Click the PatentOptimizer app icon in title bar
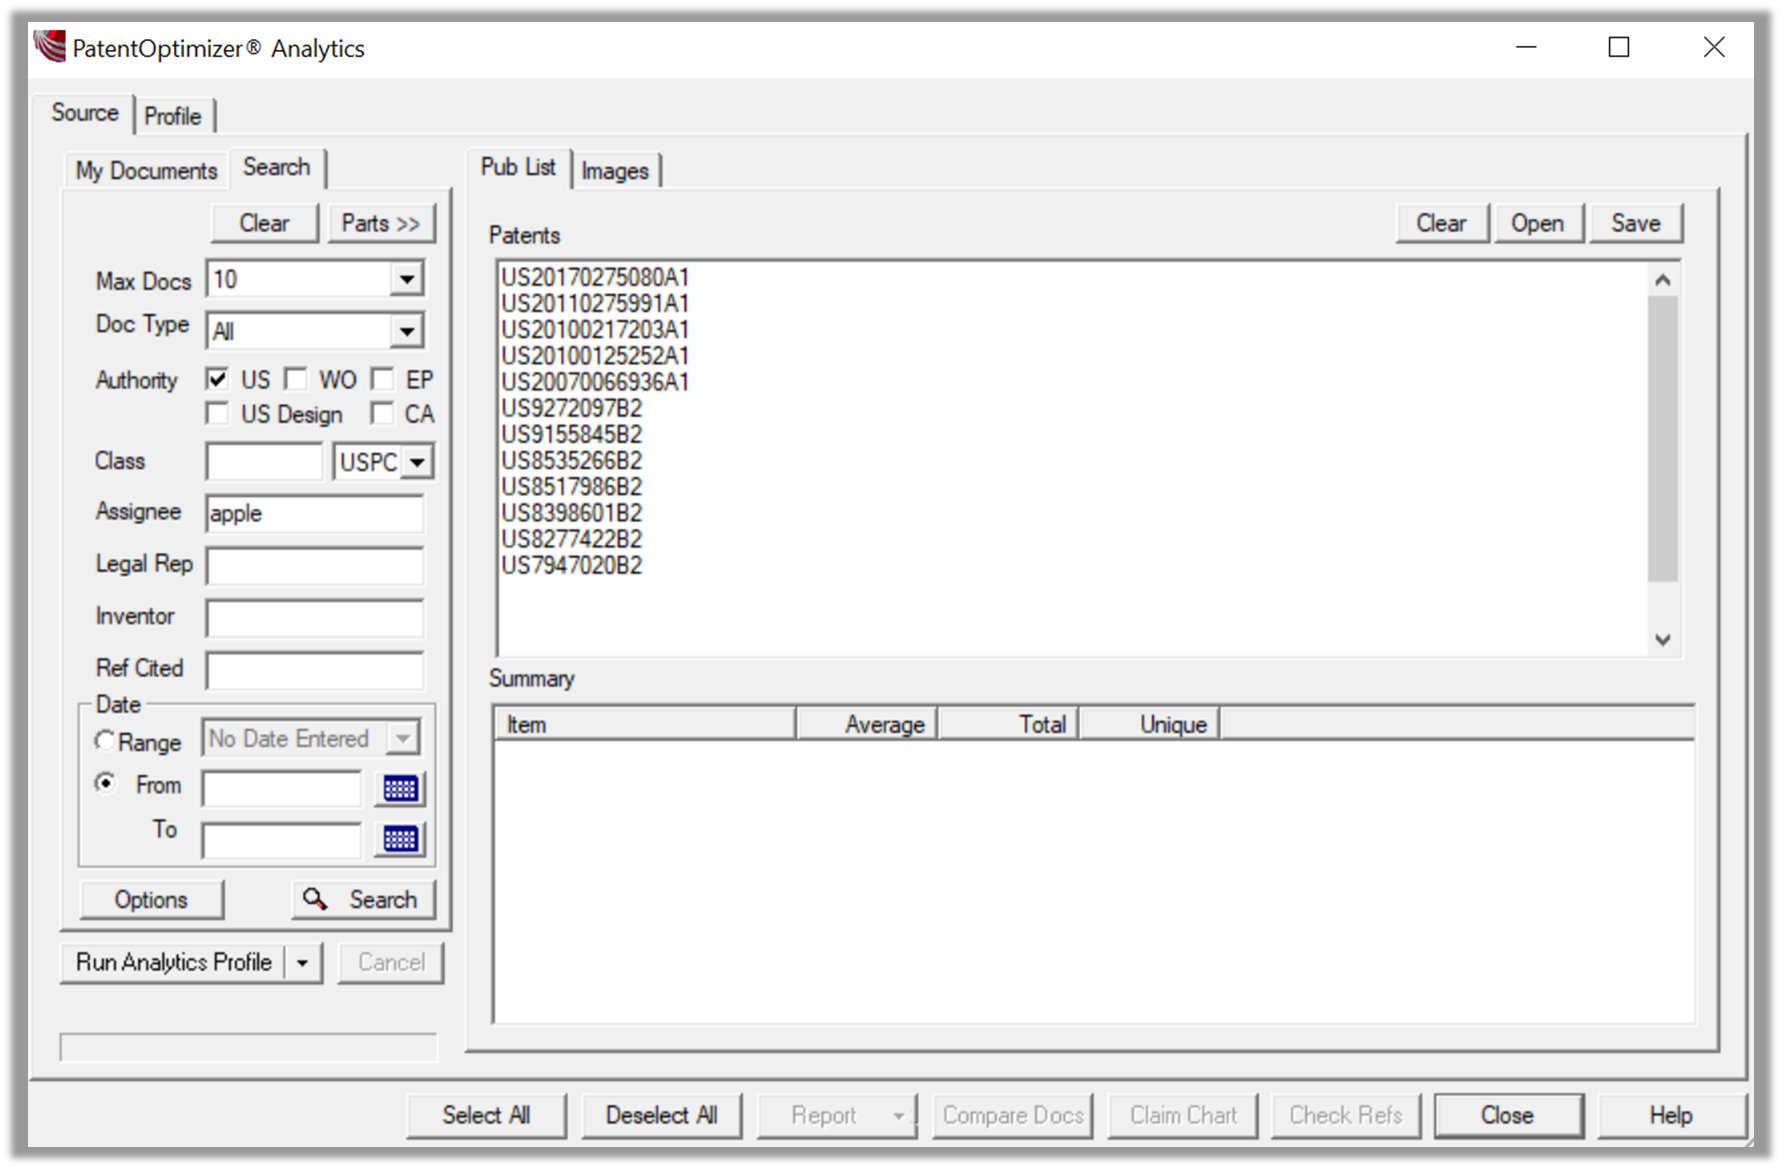This screenshot has height=1169, width=1782. coord(49,46)
